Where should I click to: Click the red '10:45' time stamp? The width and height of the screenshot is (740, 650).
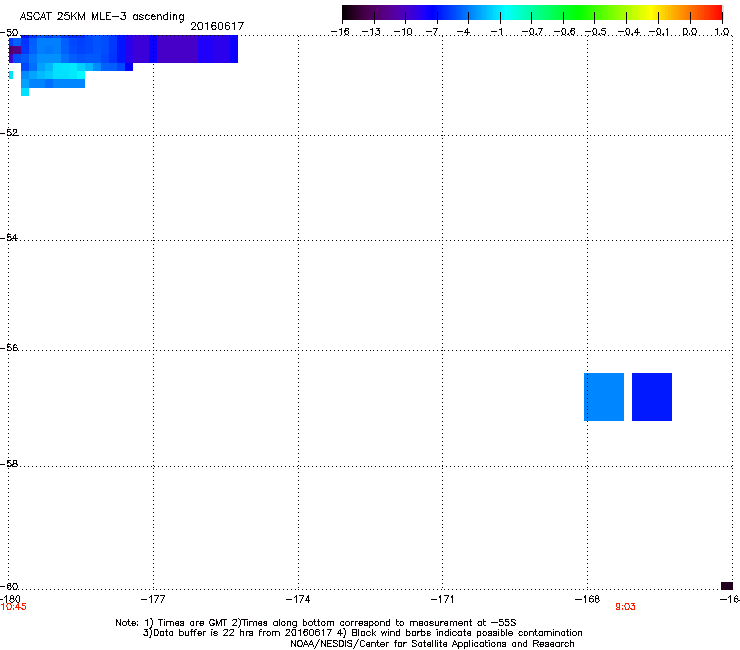(13, 607)
